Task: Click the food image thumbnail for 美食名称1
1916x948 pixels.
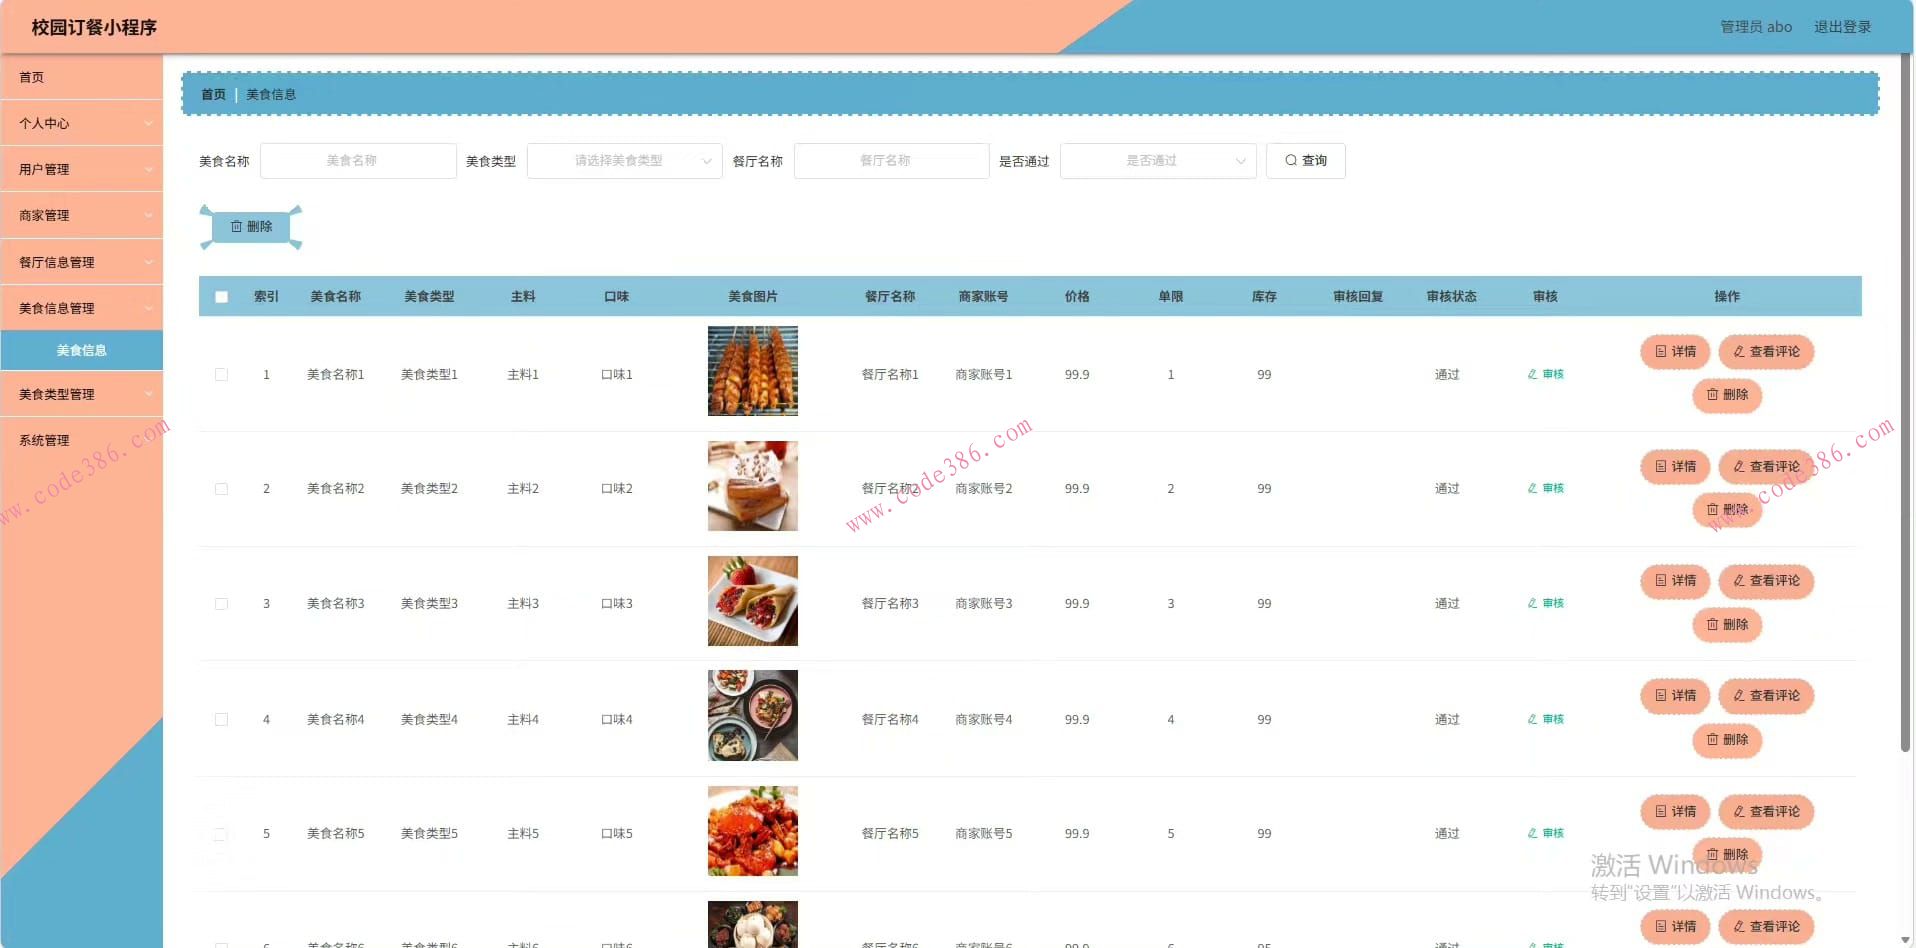Action: [752, 371]
